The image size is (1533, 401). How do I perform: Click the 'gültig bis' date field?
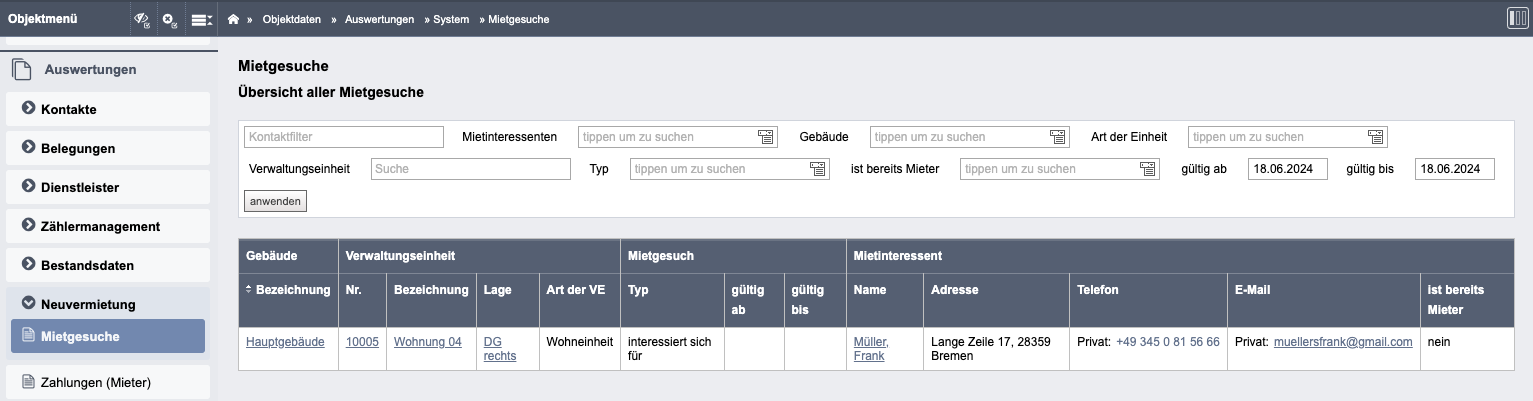coord(1454,169)
